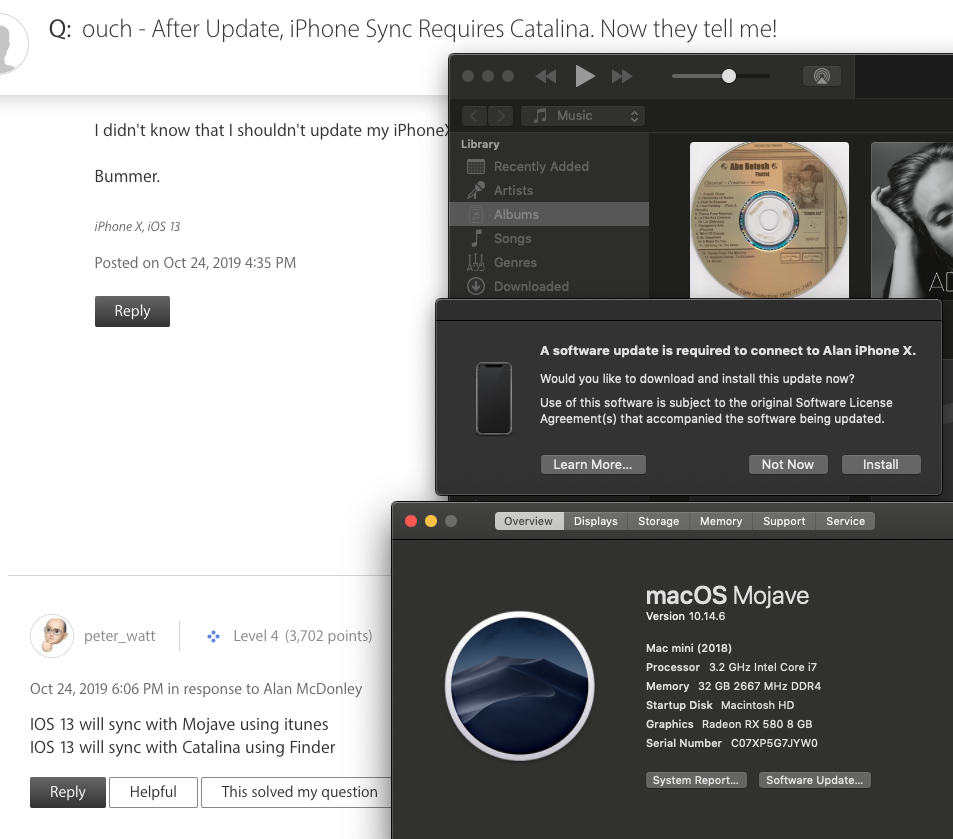Viewport: 953px width, 839px height.
Task: Go back with the iTunes back chevron
Action: click(474, 116)
